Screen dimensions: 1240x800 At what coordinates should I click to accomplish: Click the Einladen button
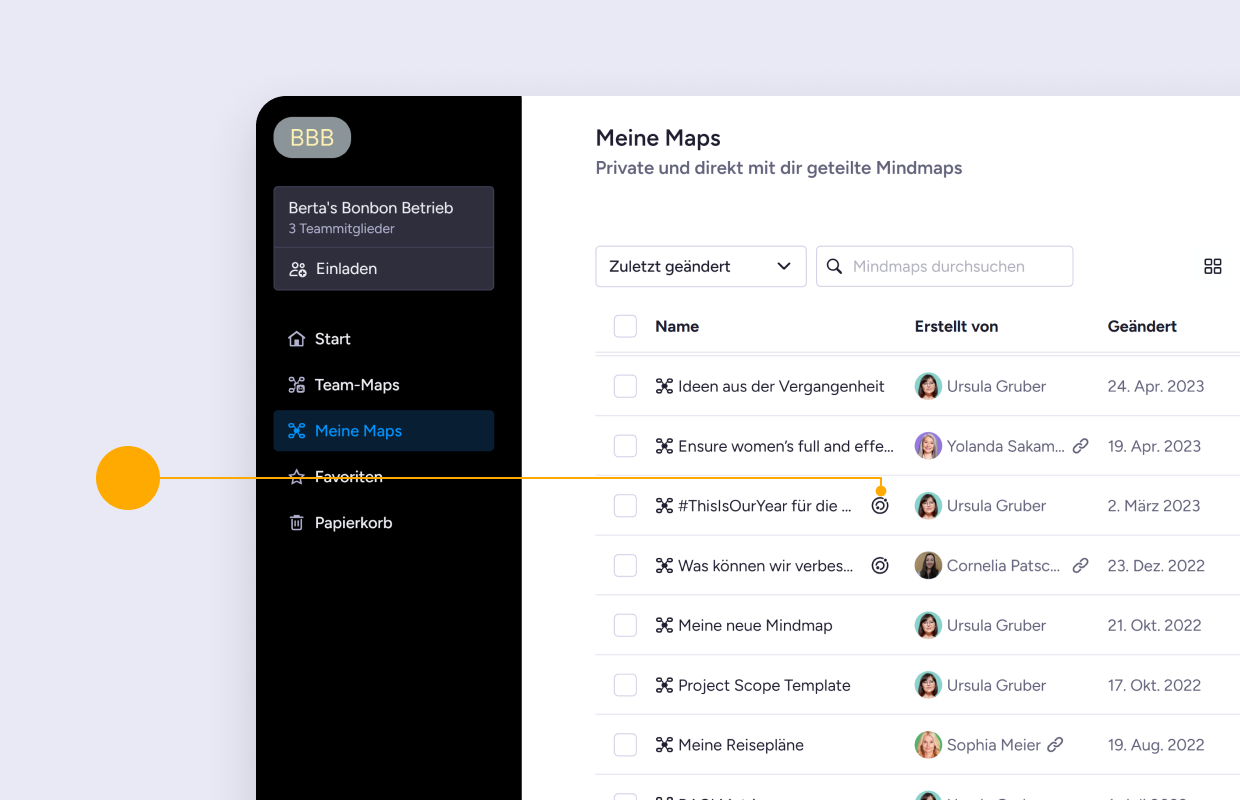click(384, 269)
